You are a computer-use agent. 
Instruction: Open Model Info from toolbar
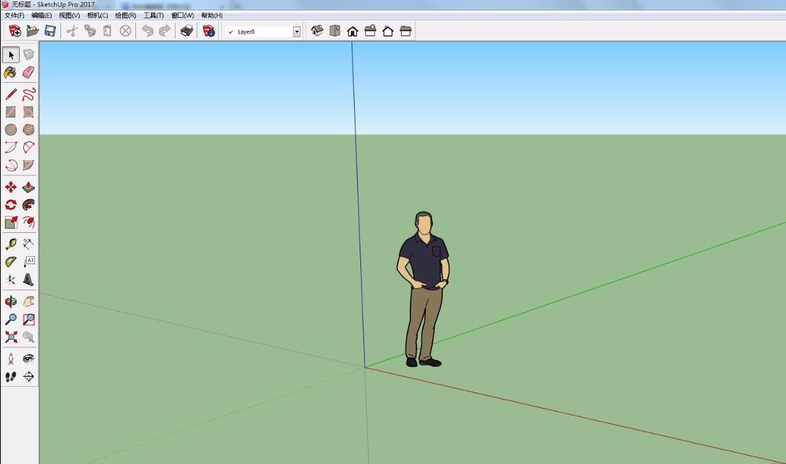pos(209,31)
